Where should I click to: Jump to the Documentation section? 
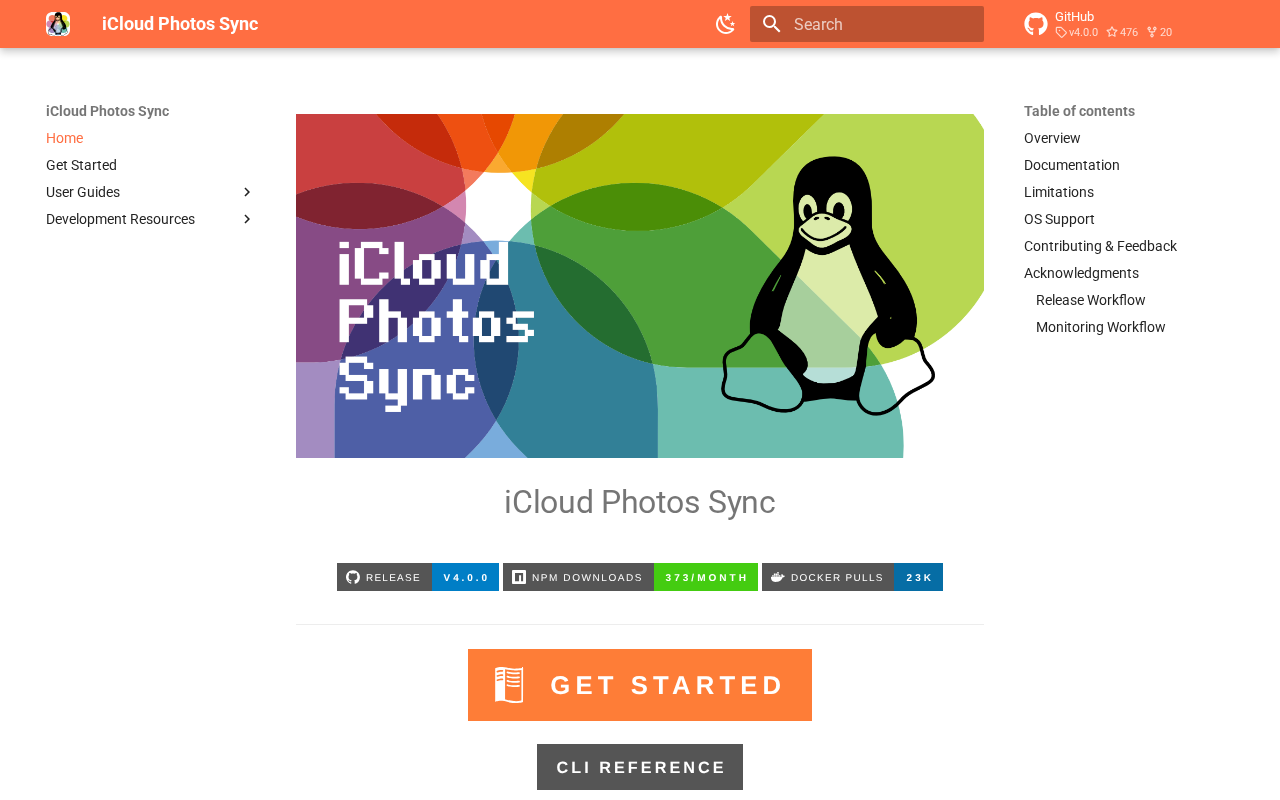(x=1072, y=165)
